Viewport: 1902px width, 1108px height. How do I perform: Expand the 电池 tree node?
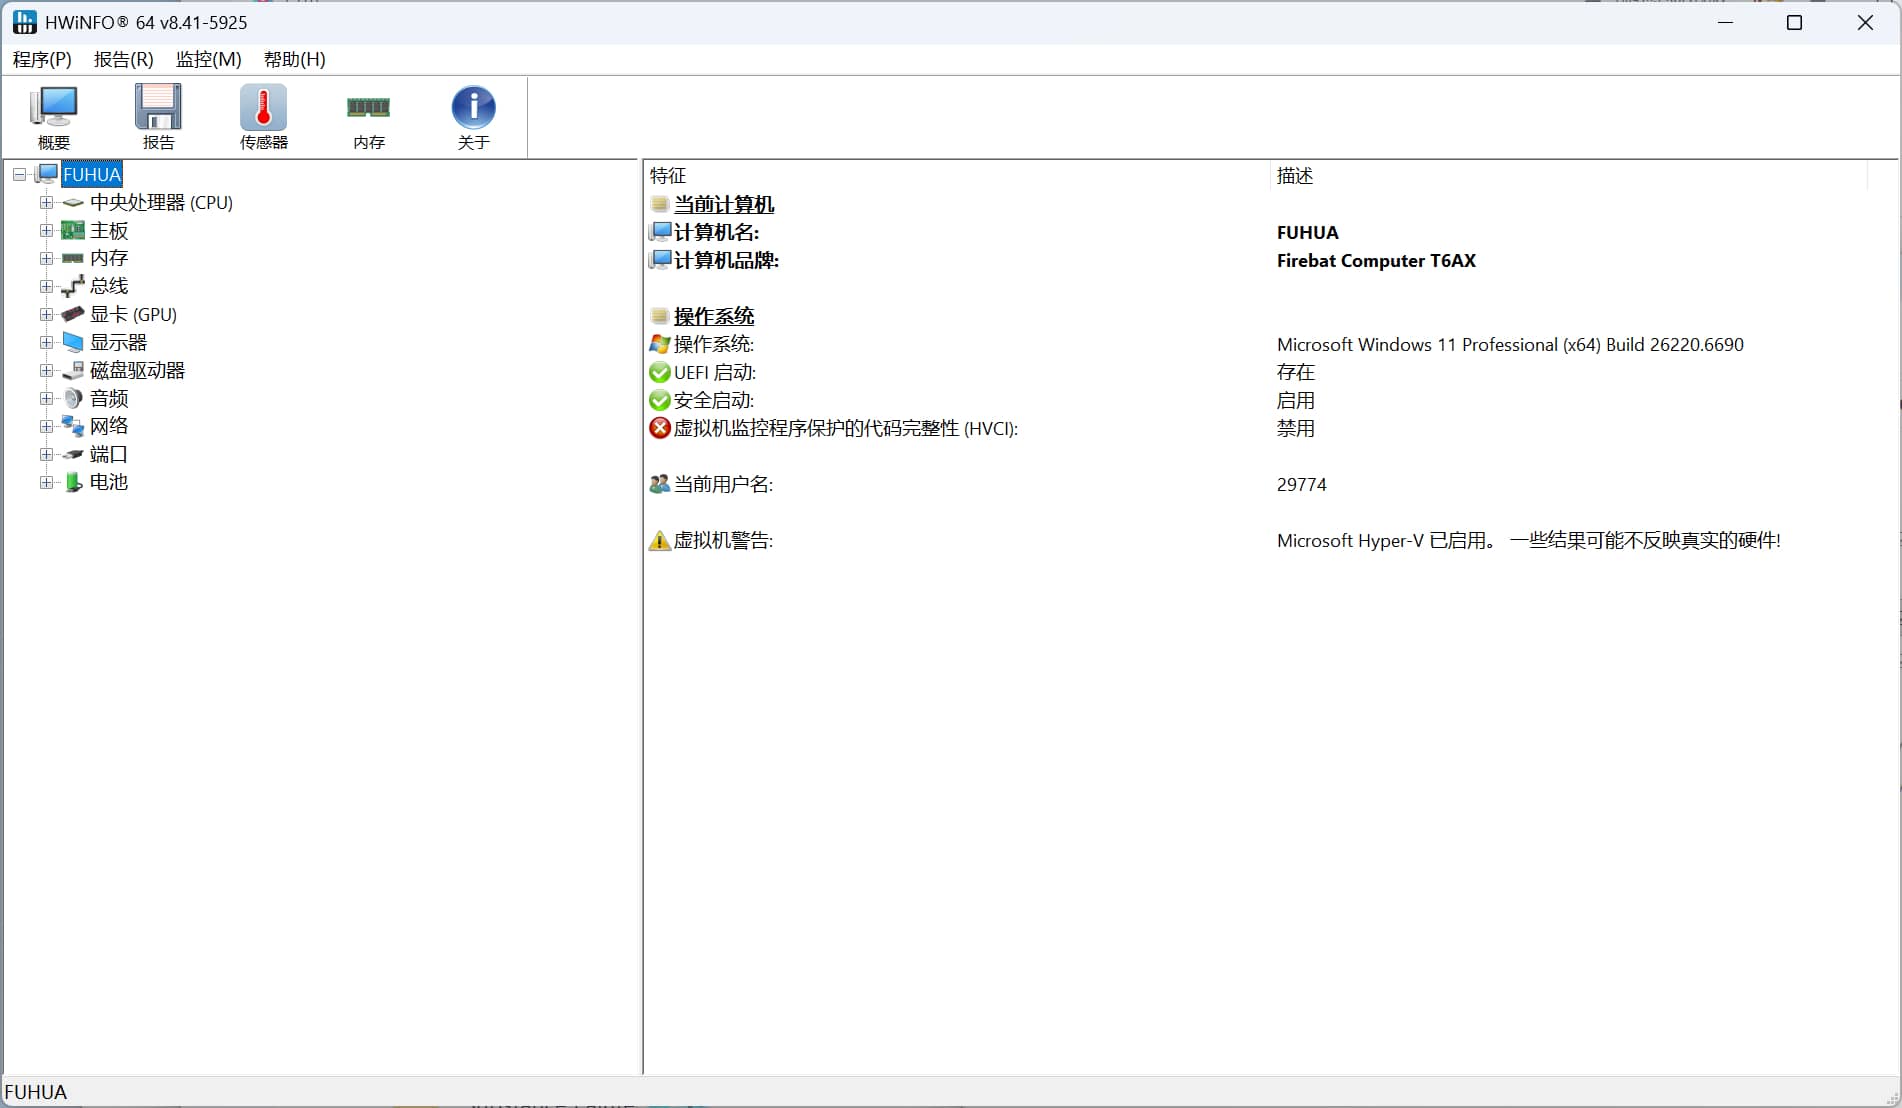46,482
